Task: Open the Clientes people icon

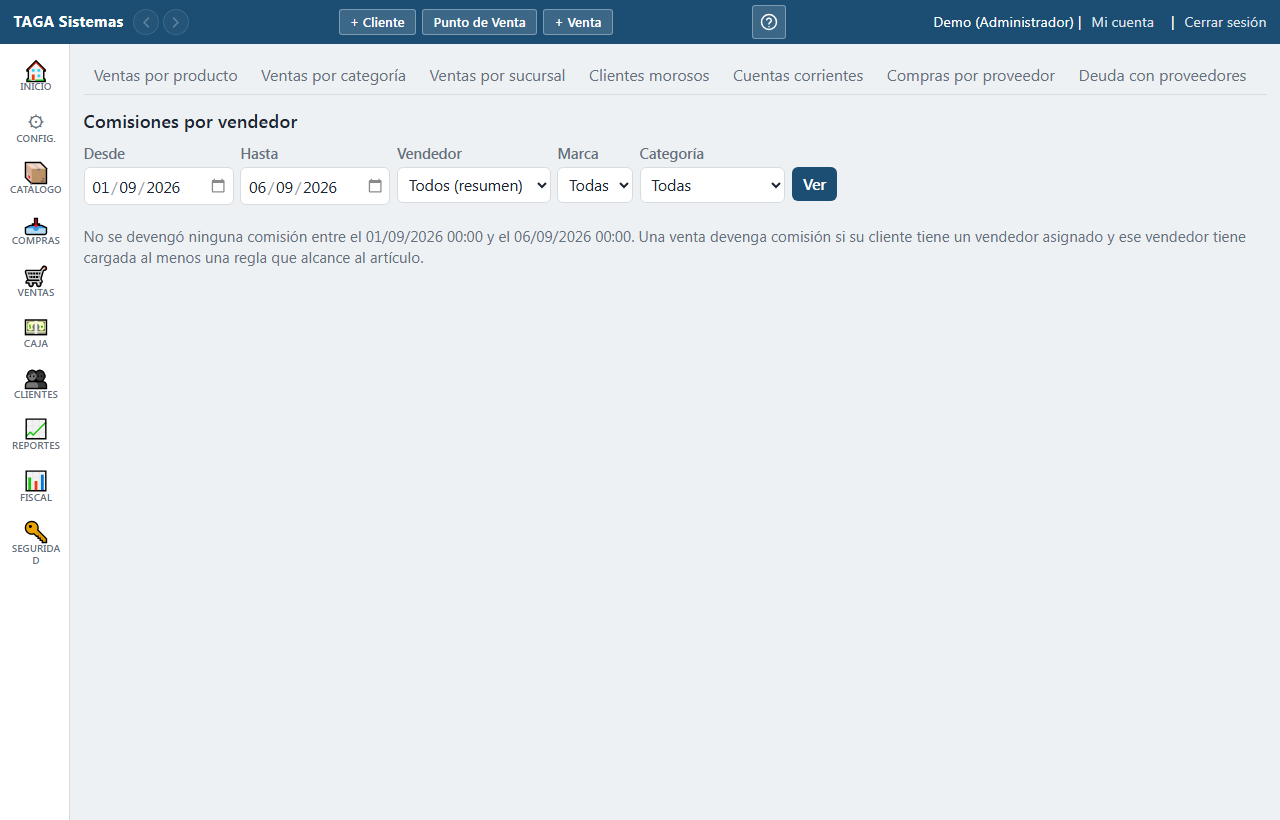Action: tap(36, 378)
